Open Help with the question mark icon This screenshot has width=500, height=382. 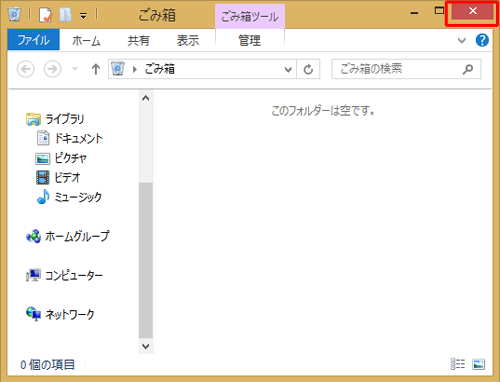[x=482, y=40]
